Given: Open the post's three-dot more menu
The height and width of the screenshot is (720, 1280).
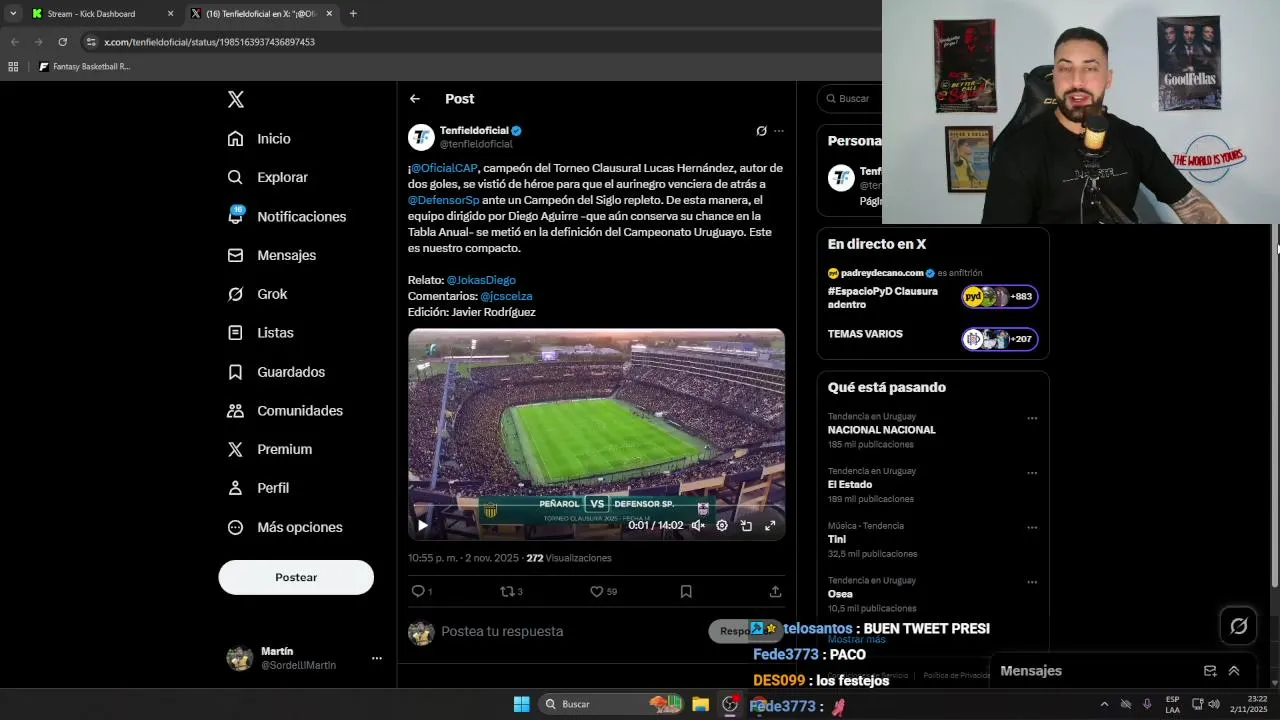Looking at the screenshot, I should 779,131.
